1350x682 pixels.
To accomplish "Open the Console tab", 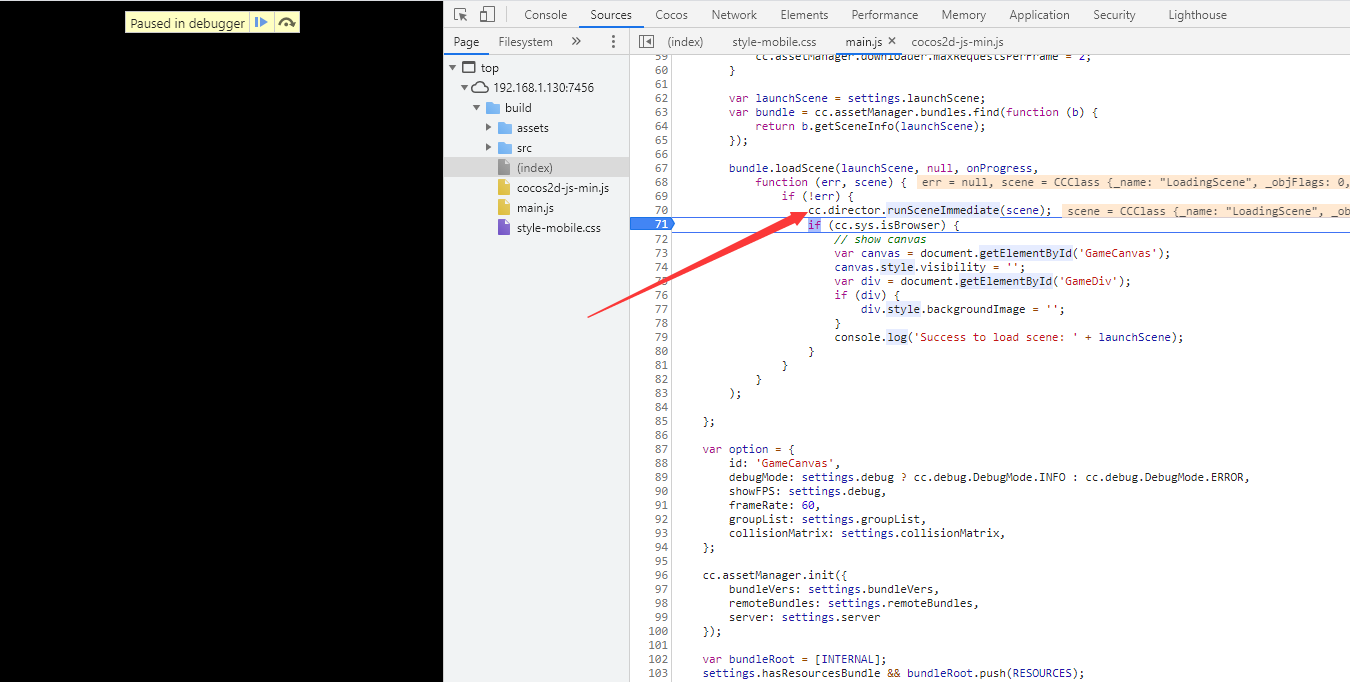I will 546,15.
